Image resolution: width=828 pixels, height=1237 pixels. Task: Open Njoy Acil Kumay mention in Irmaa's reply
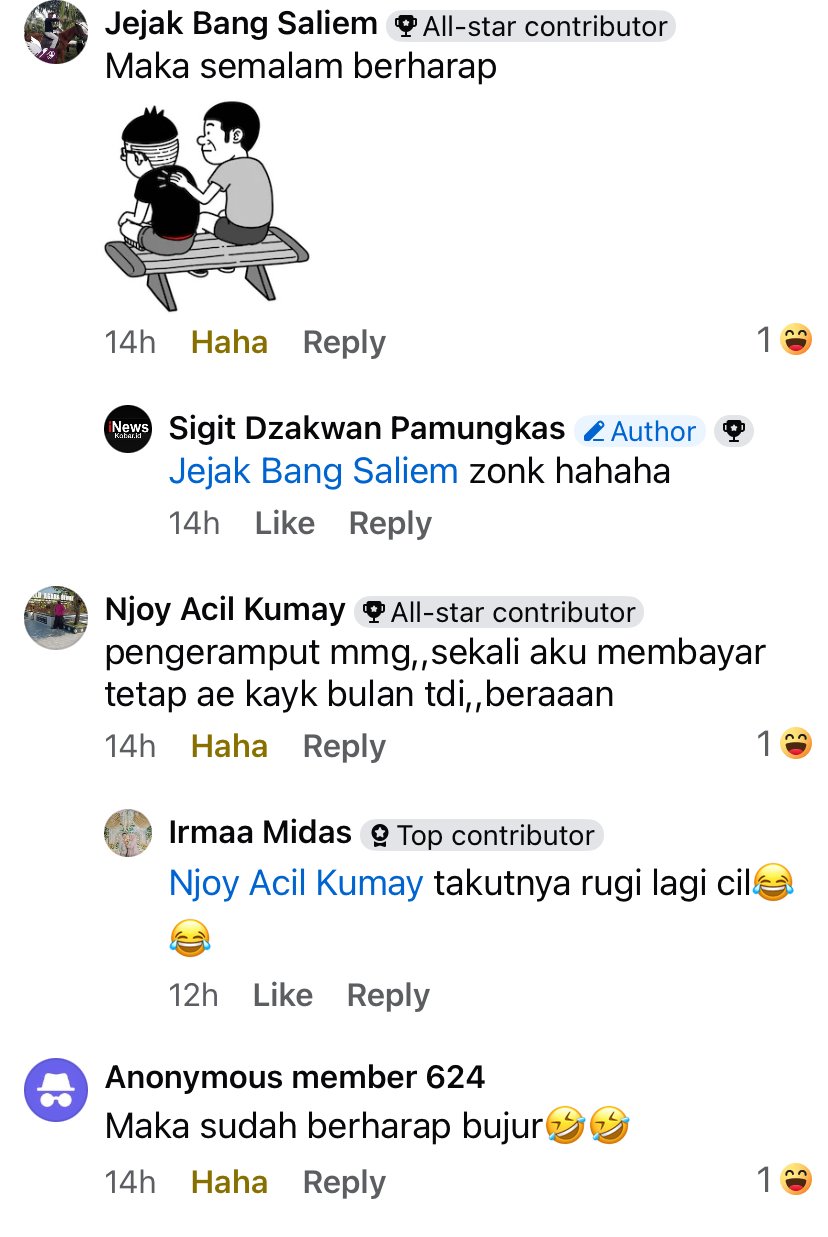[x=296, y=883]
